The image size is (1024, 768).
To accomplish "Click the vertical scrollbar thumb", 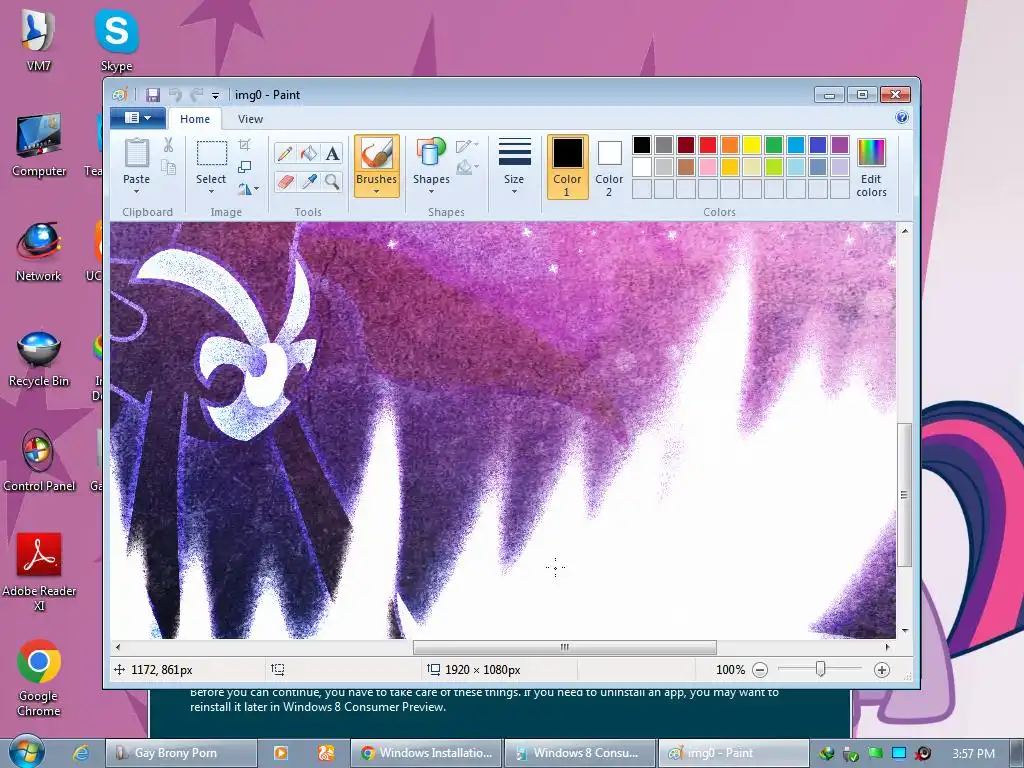I will [904, 494].
